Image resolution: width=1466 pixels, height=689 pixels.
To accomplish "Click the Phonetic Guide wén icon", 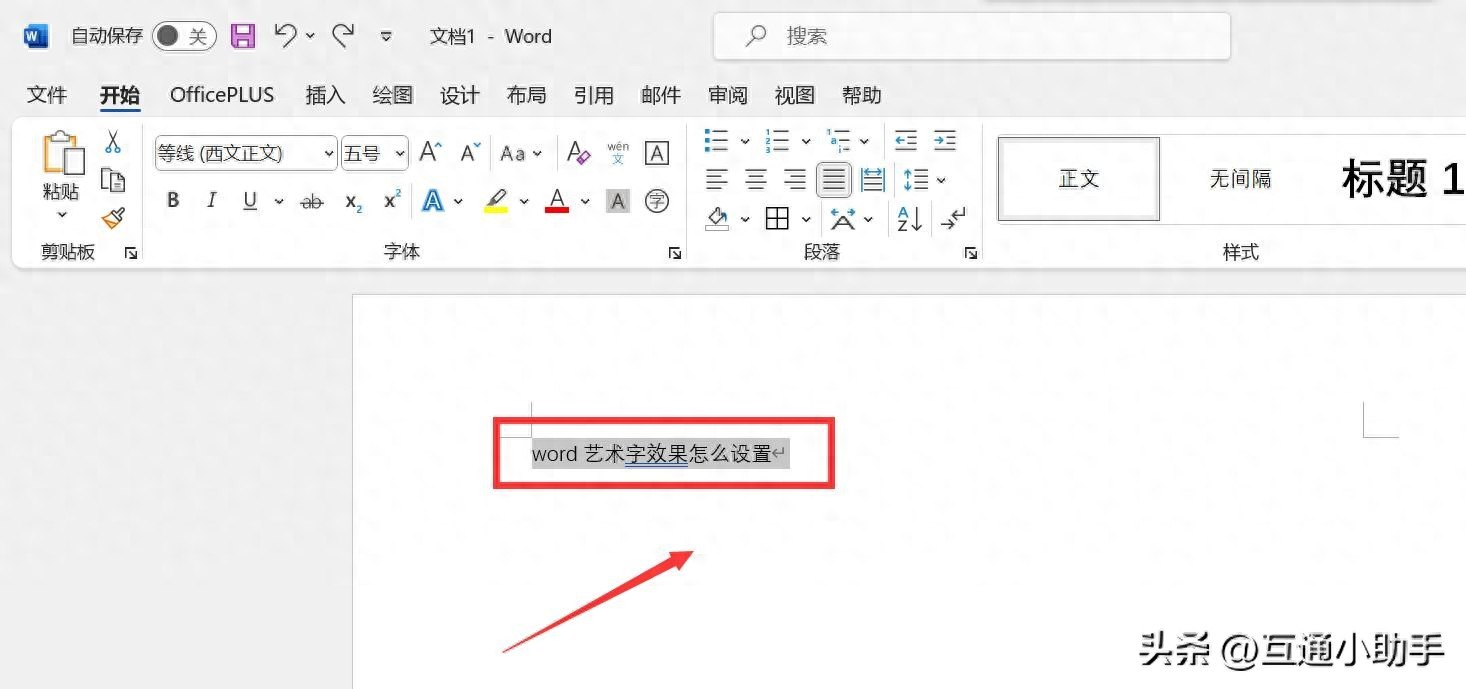I will (618, 153).
